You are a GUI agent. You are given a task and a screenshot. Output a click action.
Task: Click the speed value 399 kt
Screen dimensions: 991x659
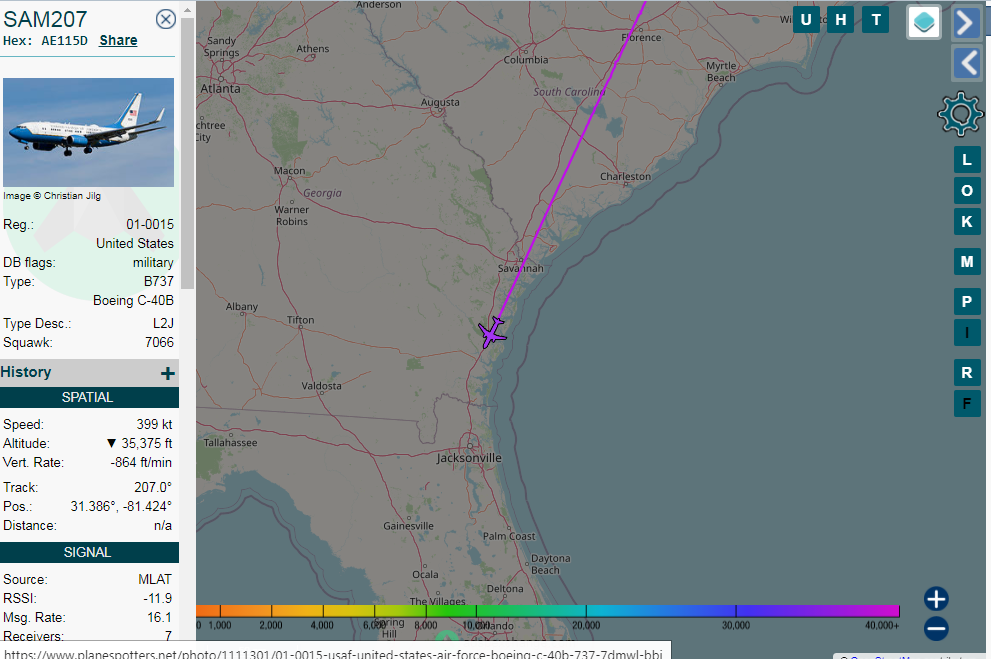point(154,425)
